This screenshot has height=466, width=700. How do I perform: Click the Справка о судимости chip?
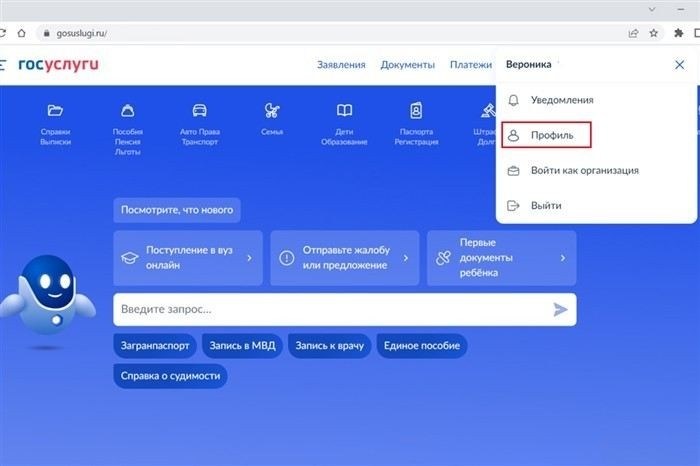(x=170, y=376)
